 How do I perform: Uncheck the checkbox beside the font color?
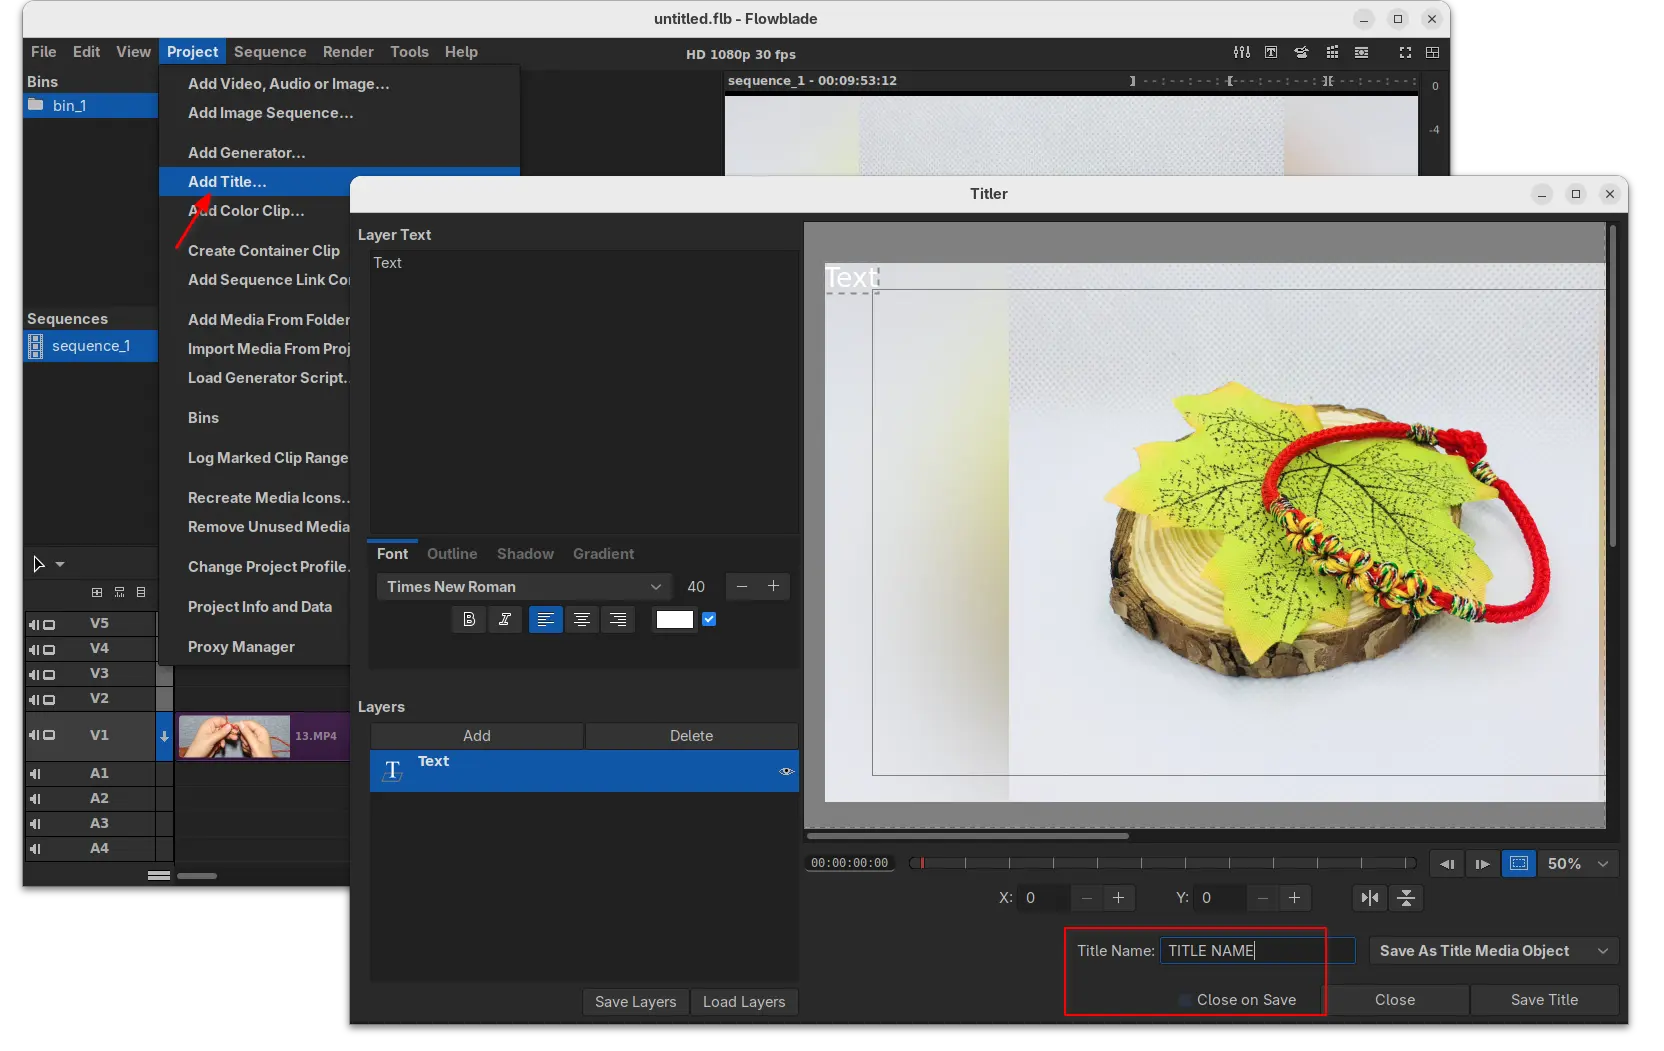709,620
